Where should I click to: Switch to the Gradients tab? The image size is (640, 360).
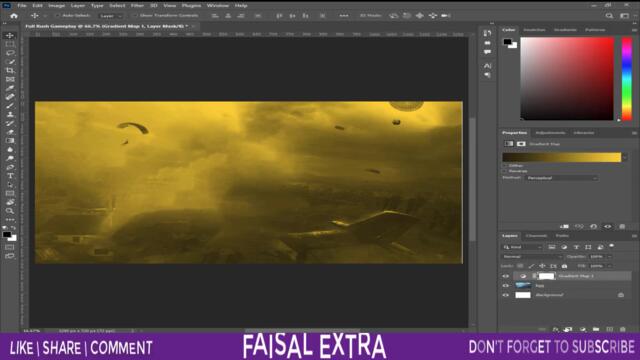[565, 30]
